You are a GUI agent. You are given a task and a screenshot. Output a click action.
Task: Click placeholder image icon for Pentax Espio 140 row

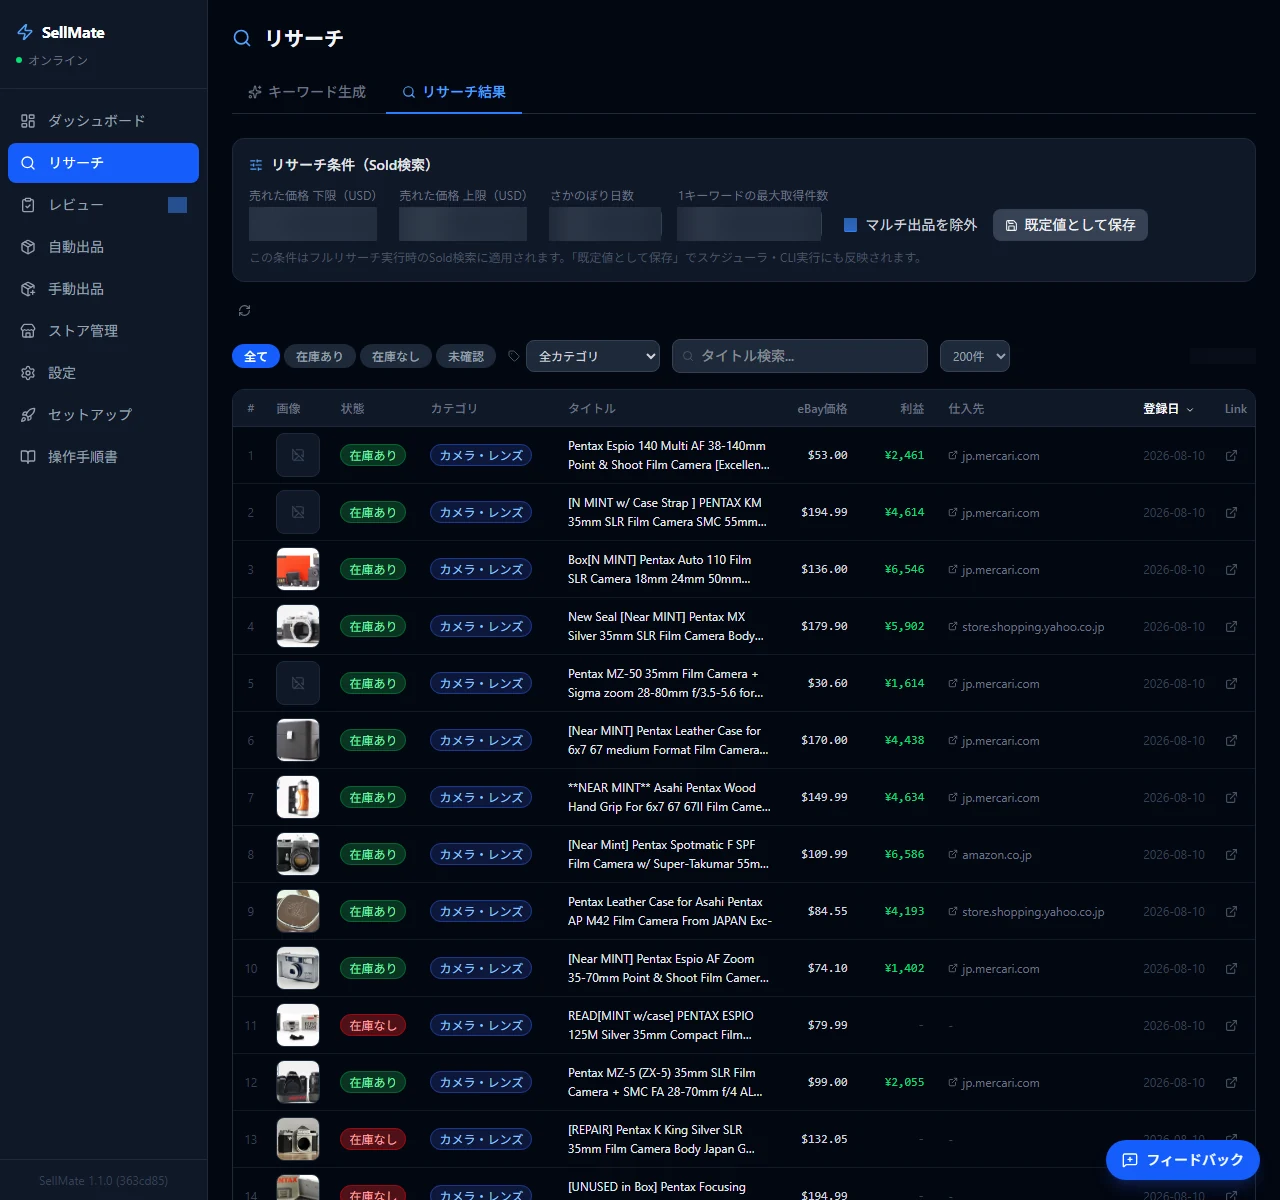click(298, 455)
